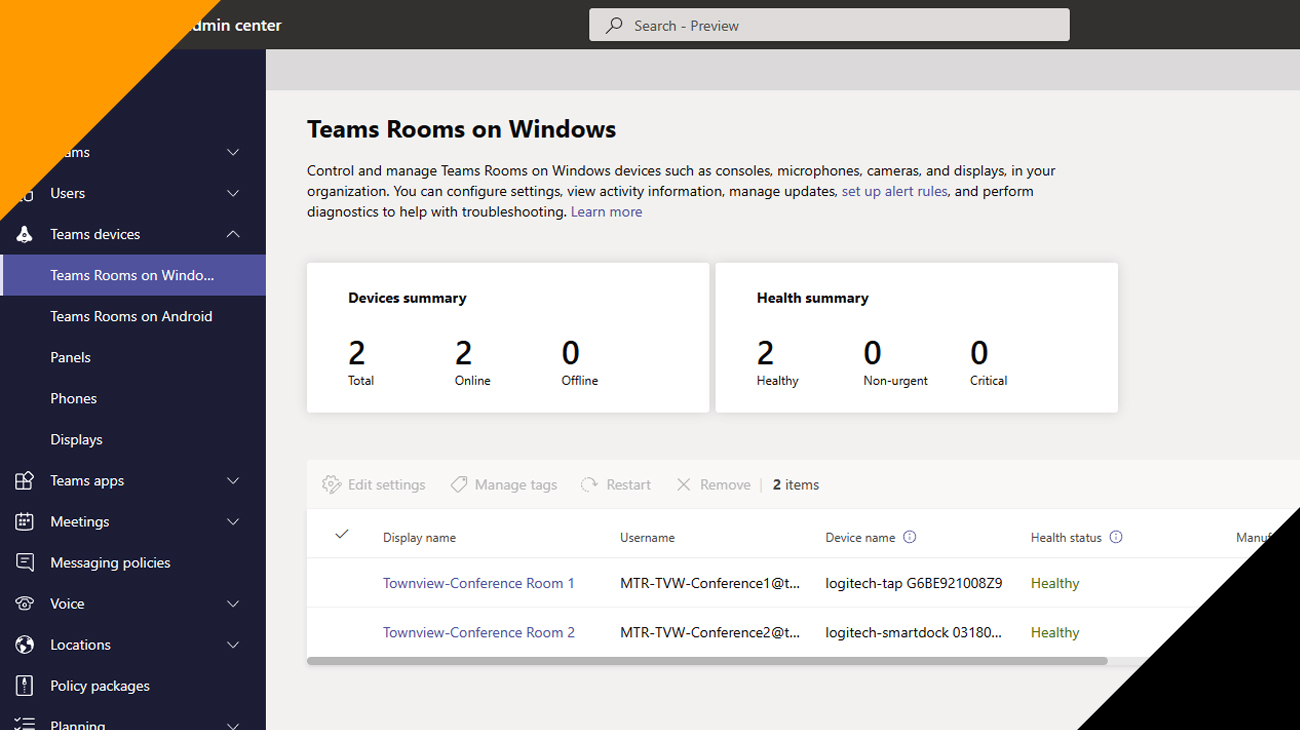Click the Remove button label
Screen dimensions: 1300x730
(x=725, y=485)
